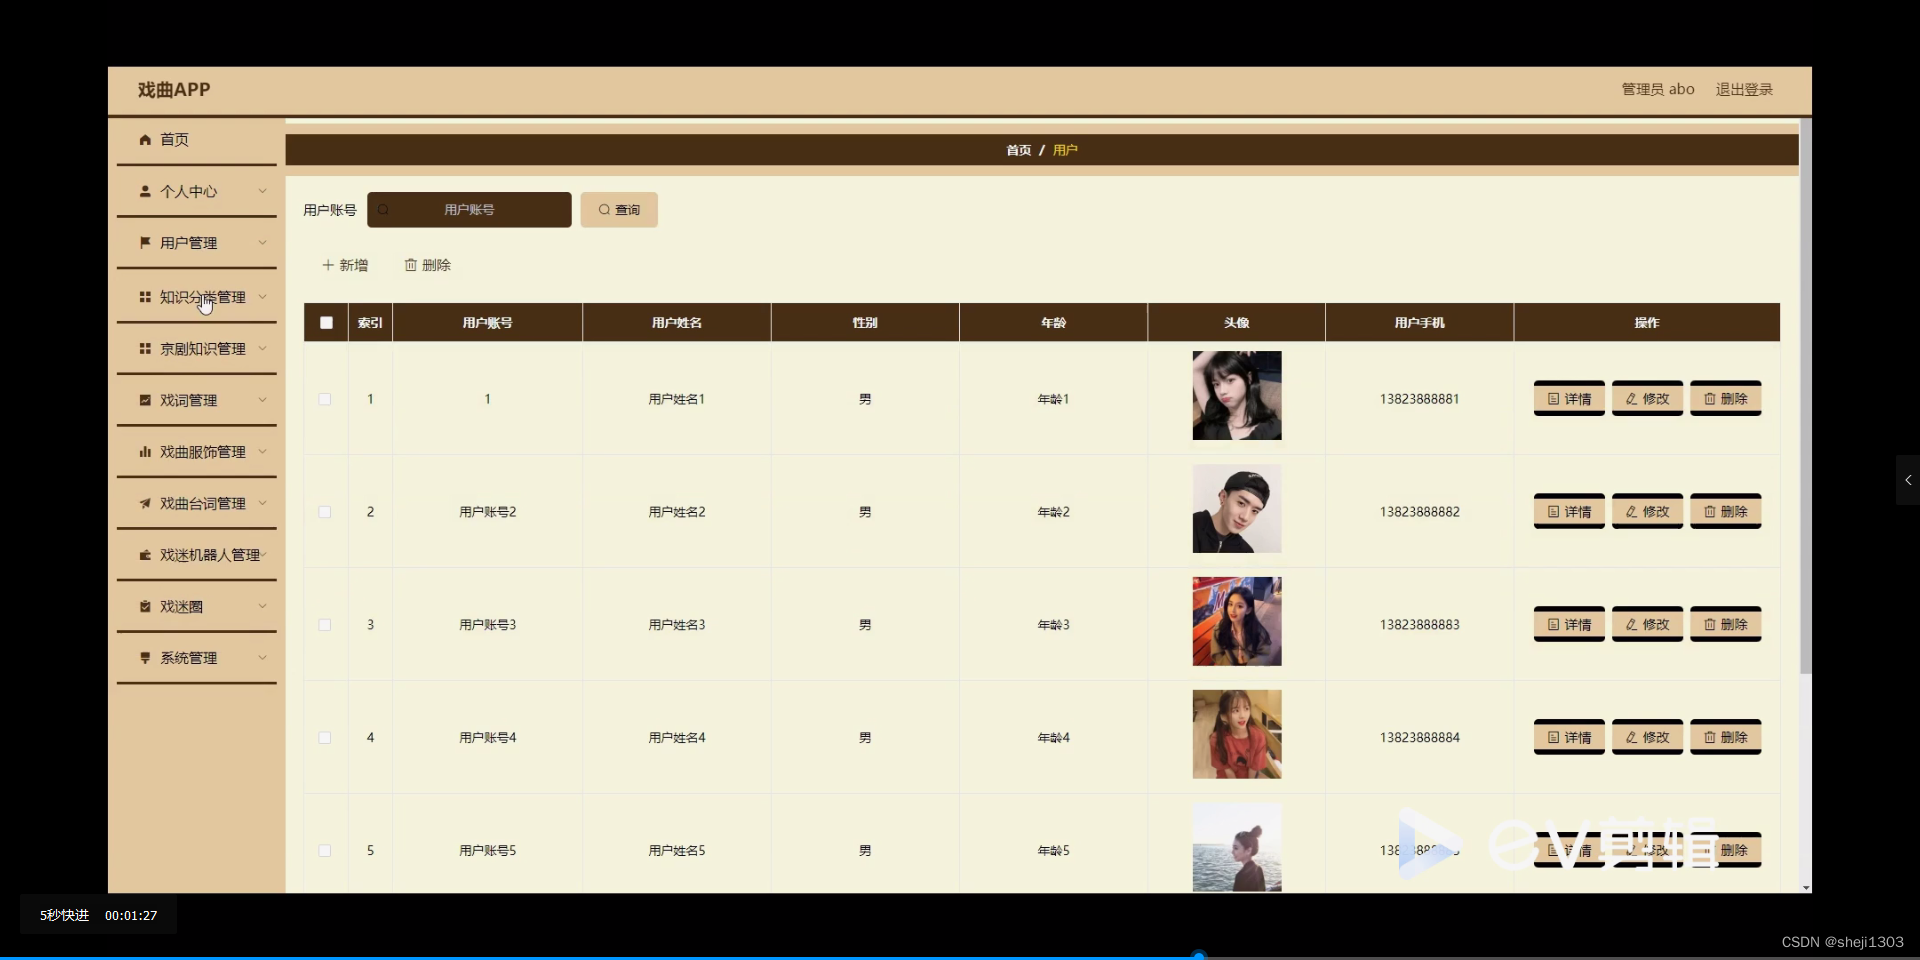Expand the 戏迷圈 sidebar section
1920x960 pixels.
click(x=196, y=606)
